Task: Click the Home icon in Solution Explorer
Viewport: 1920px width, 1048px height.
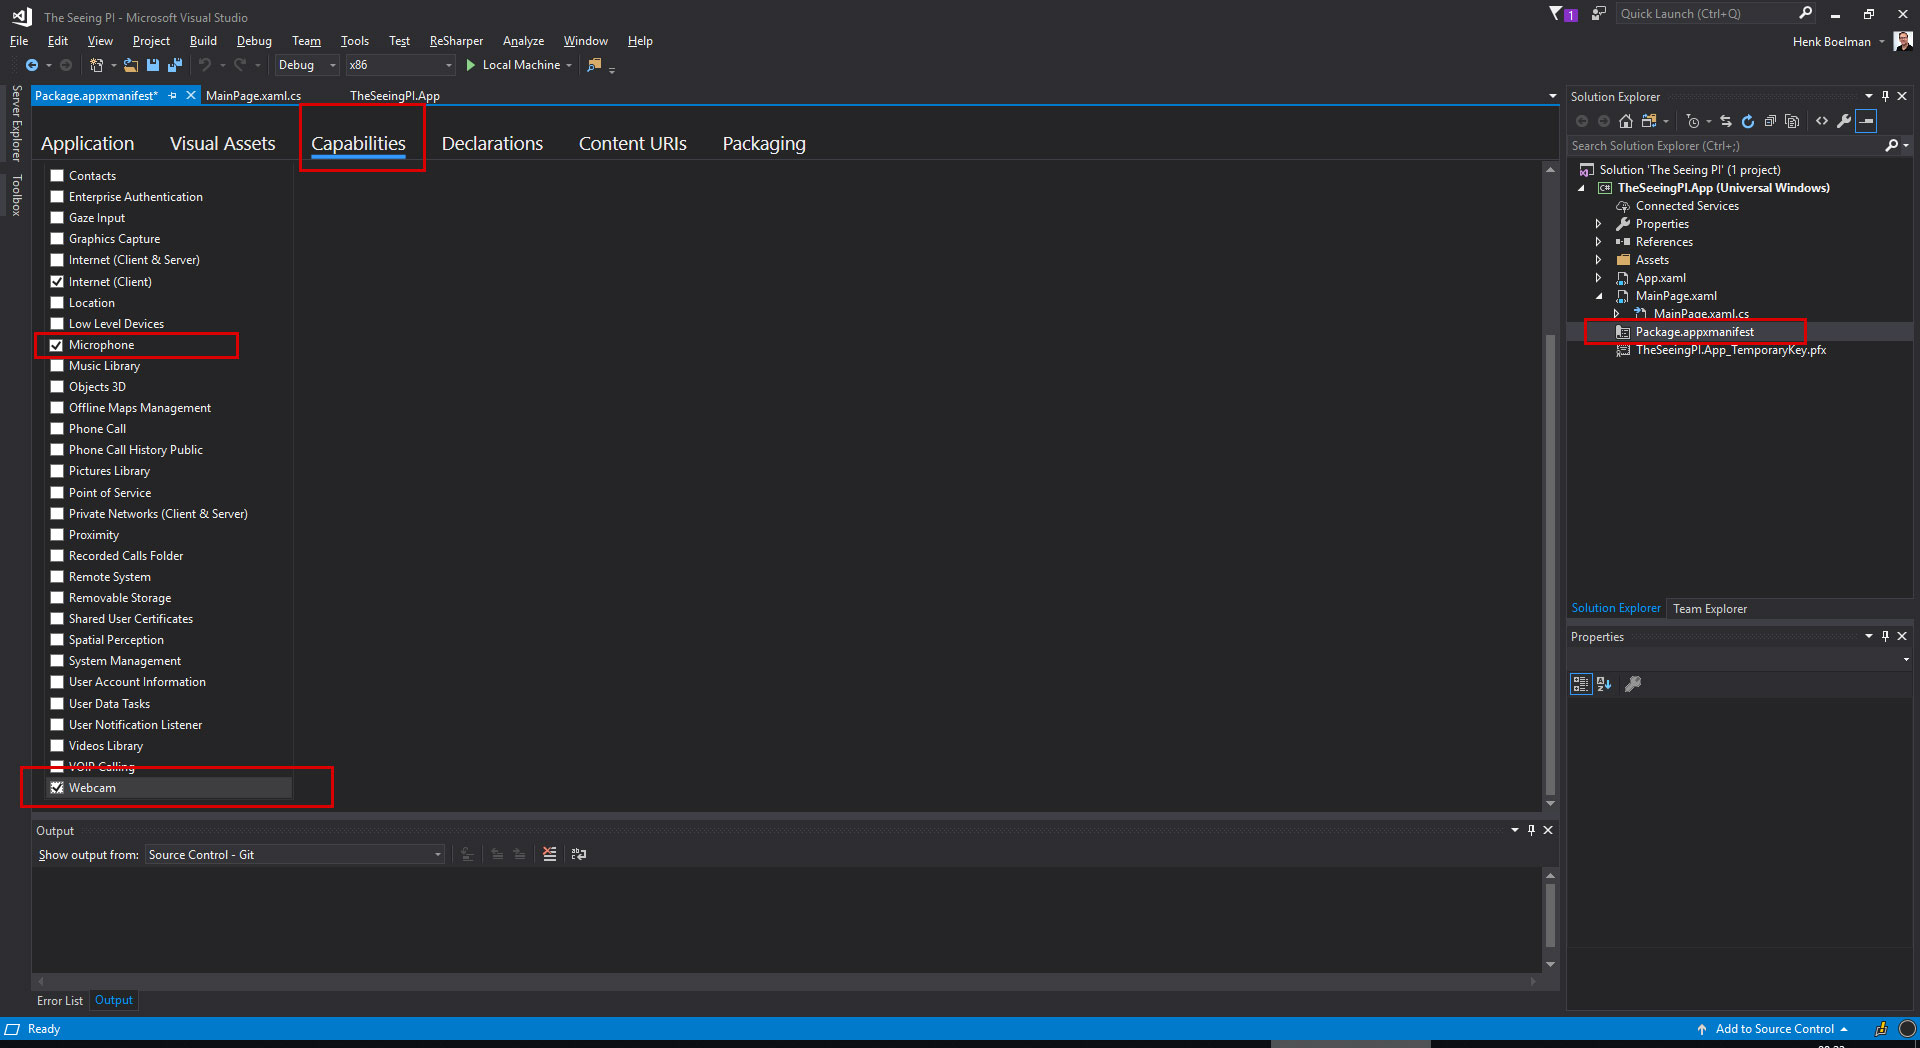Action: (x=1626, y=121)
